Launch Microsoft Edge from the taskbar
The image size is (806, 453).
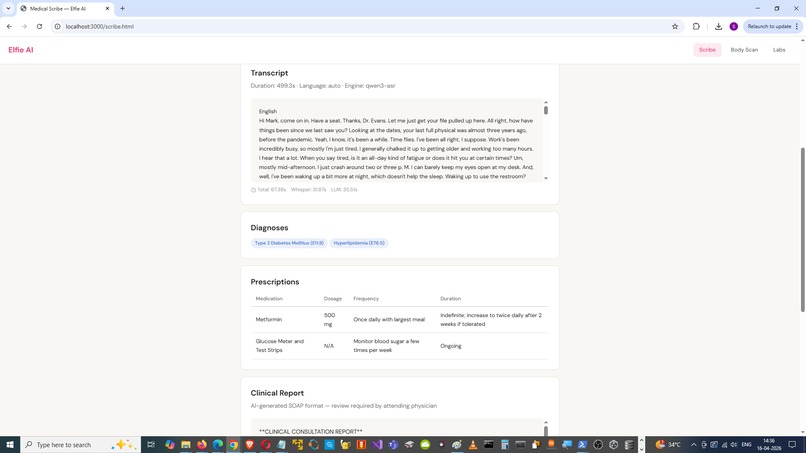click(x=217, y=445)
